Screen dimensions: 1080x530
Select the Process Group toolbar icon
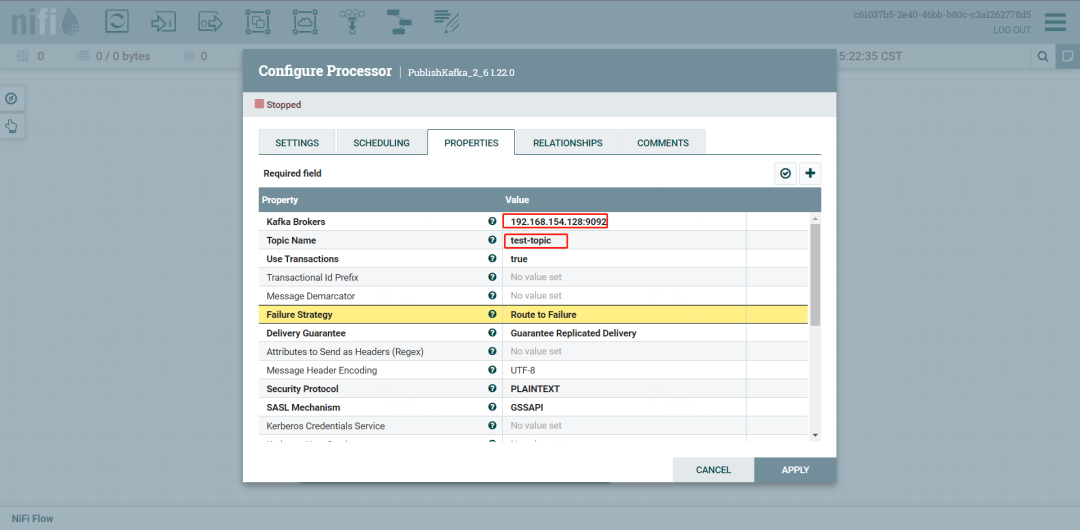point(258,22)
